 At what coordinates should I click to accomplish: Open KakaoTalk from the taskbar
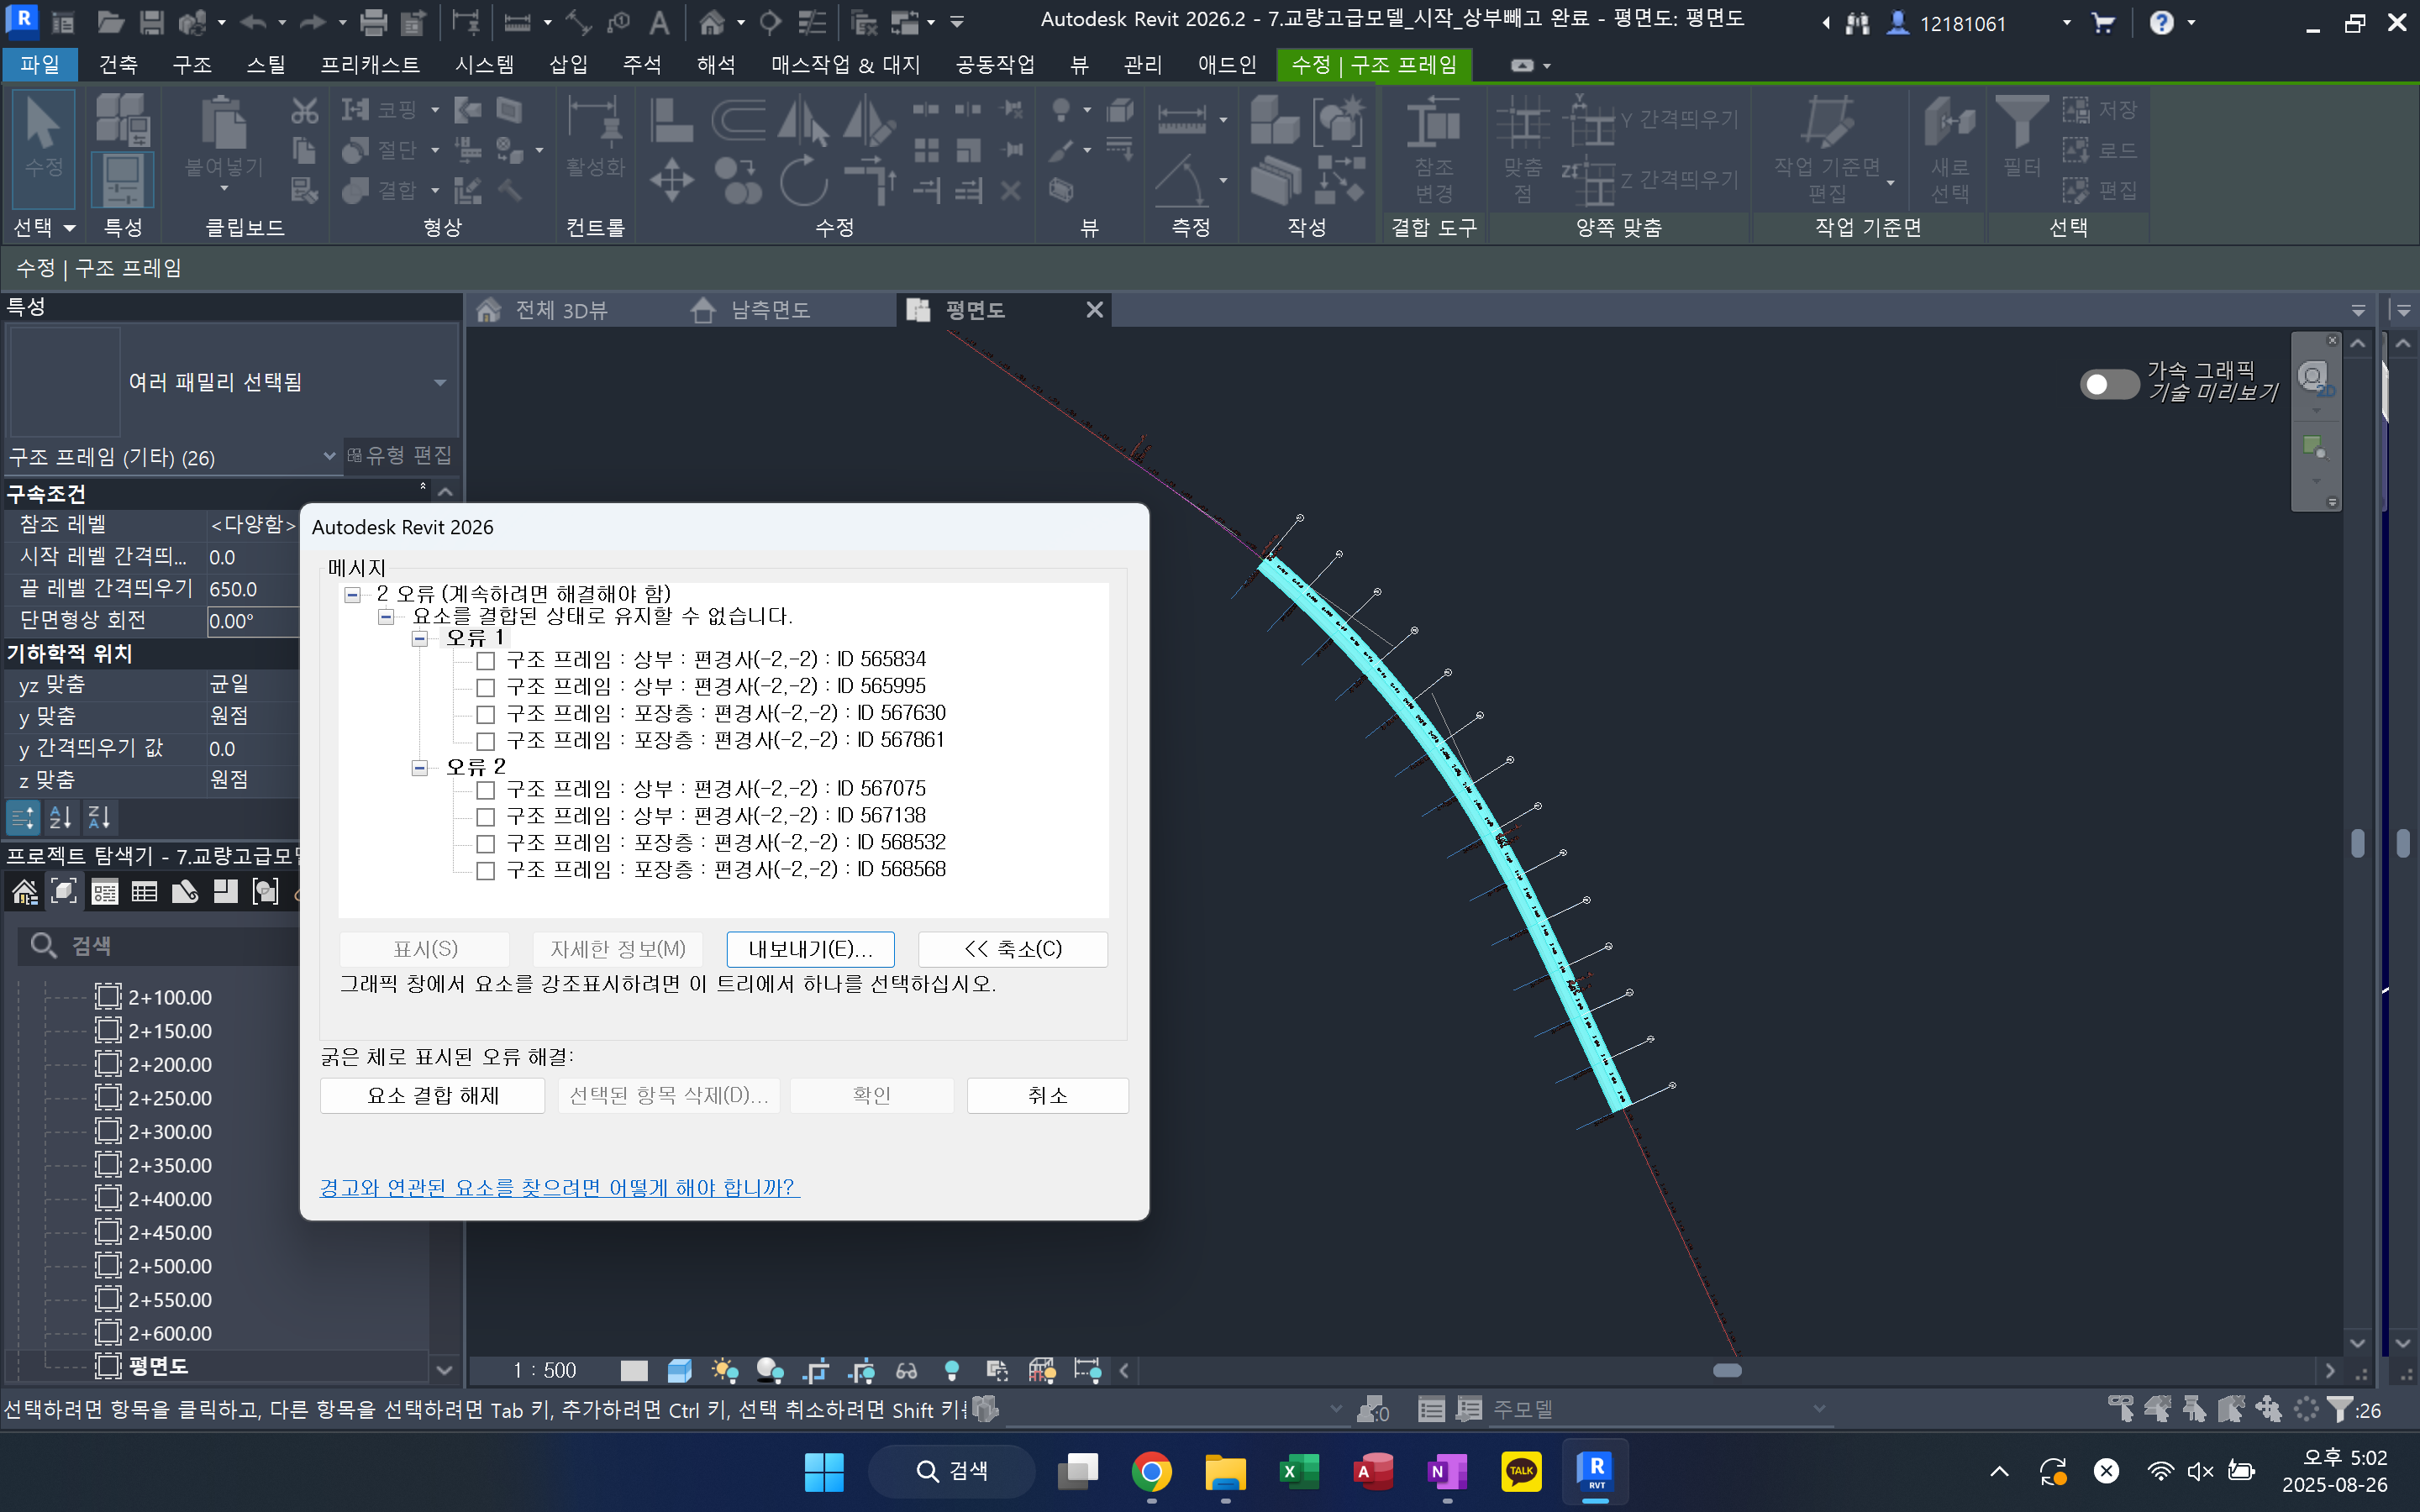1520,1471
